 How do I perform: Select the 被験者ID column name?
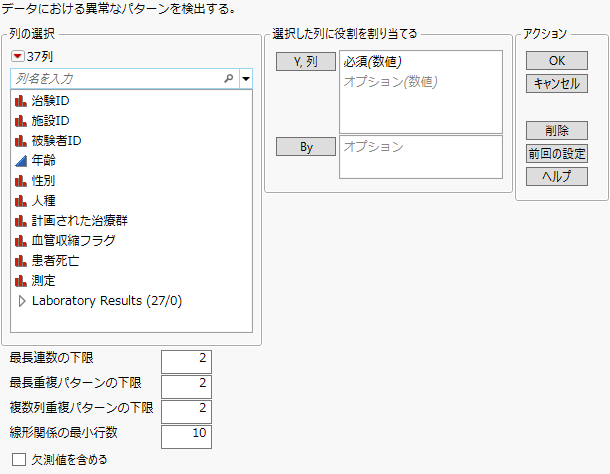click(x=56, y=140)
